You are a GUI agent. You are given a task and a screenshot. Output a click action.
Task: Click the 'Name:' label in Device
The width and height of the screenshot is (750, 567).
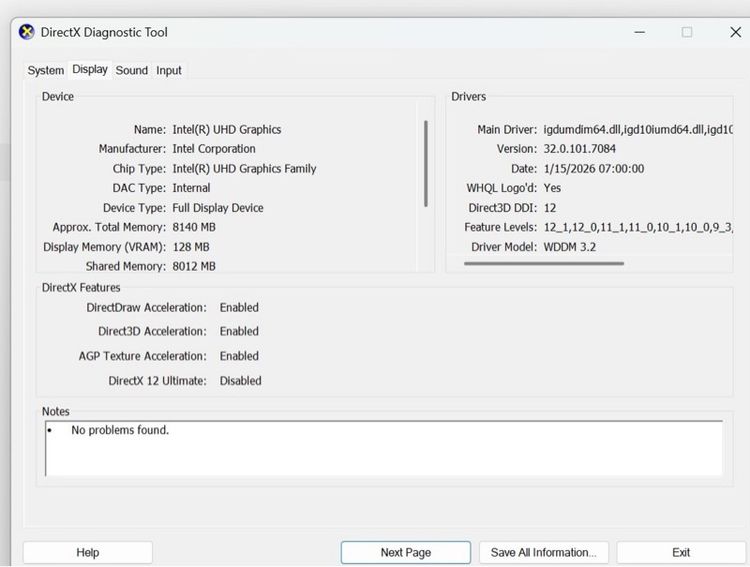click(x=150, y=130)
